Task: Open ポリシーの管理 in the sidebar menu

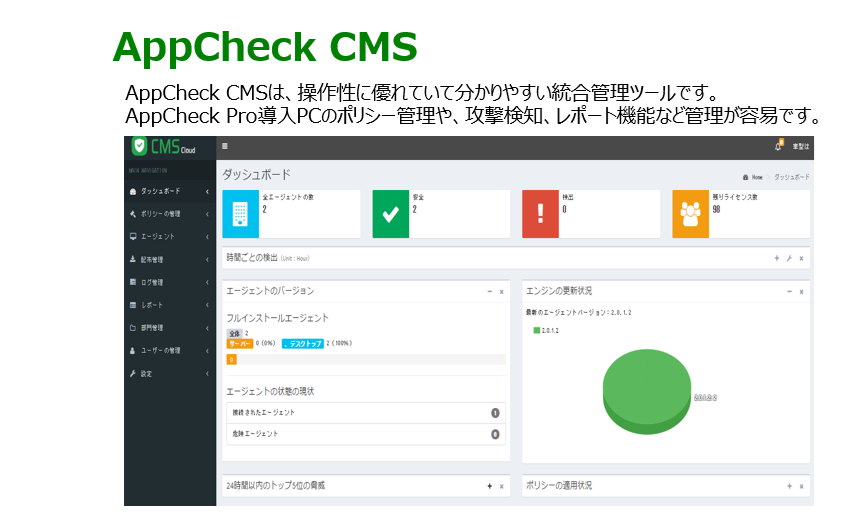Action: pos(170,214)
